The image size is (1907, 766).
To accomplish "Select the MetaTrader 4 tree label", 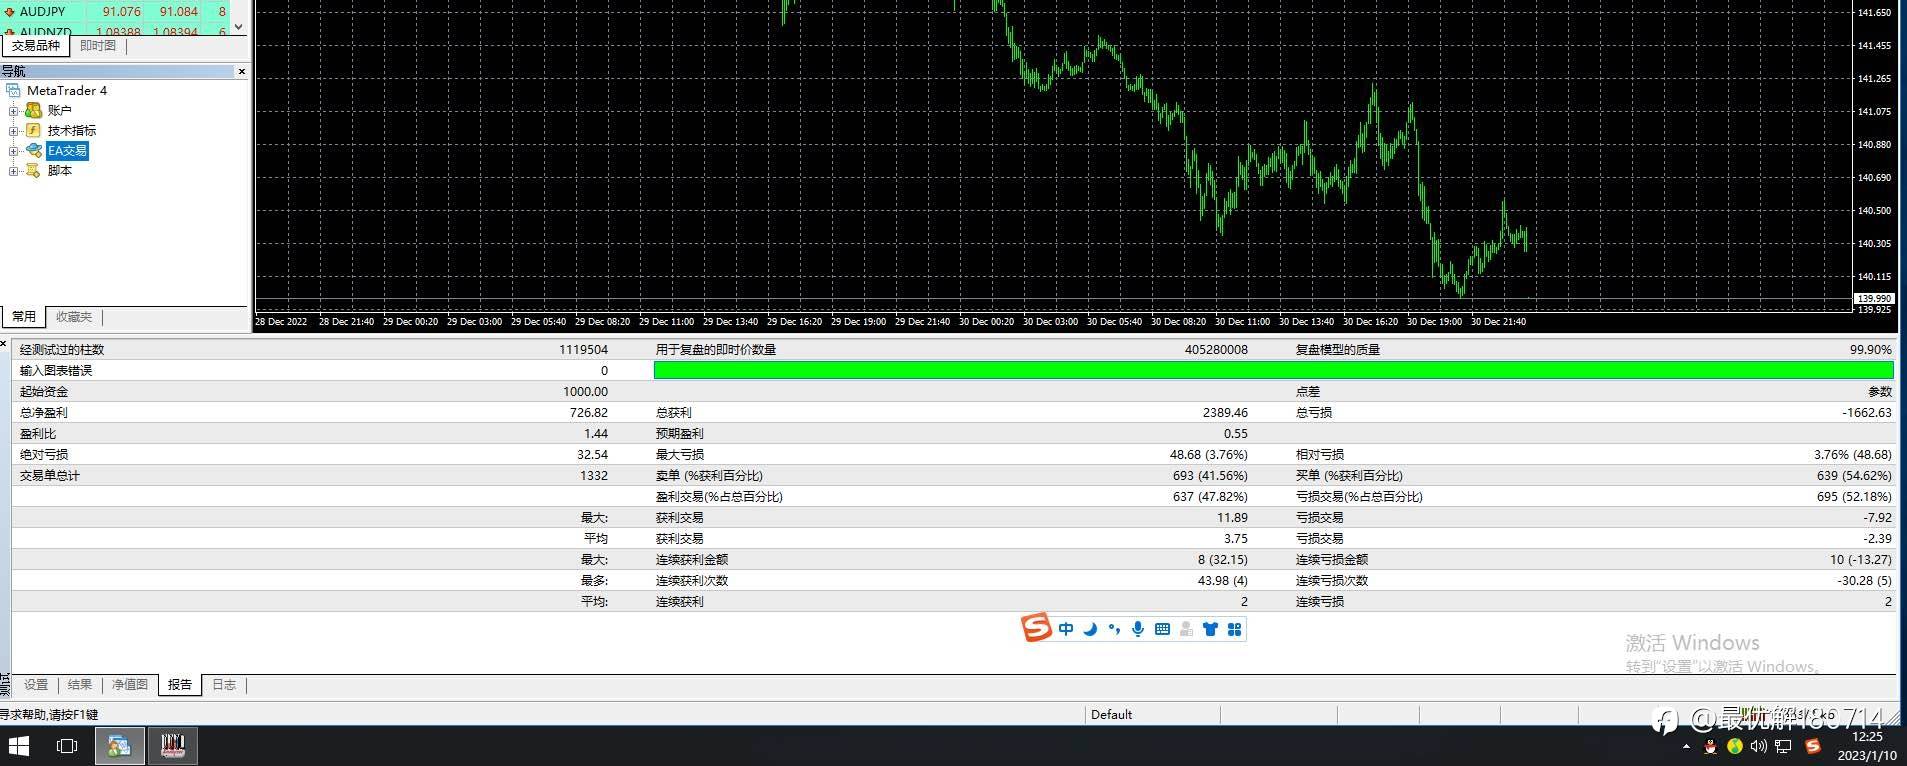I will pyautogui.click(x=67, y=90).
